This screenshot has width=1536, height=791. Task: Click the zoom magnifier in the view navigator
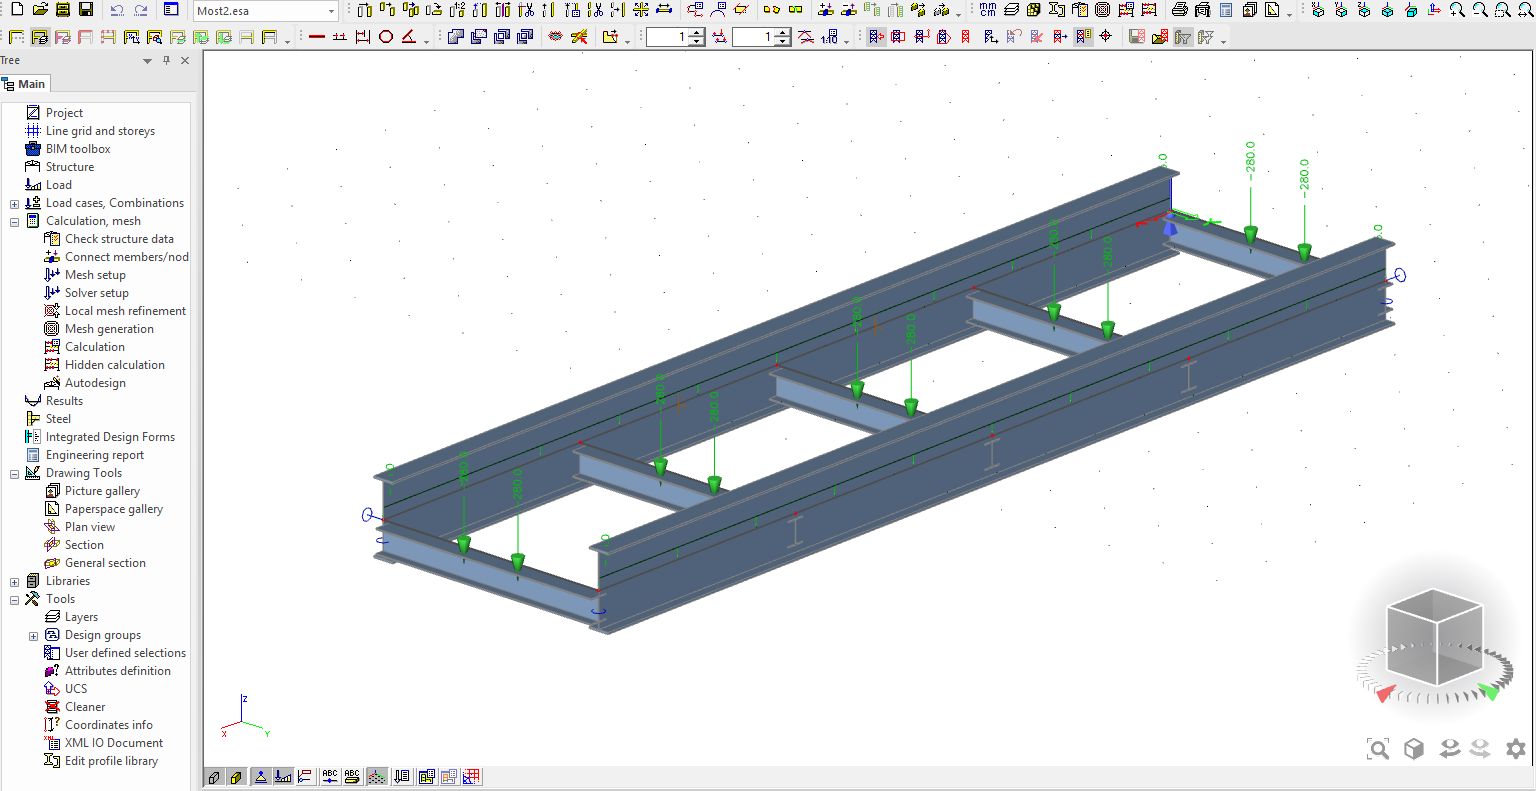(x=1378, y=749)
